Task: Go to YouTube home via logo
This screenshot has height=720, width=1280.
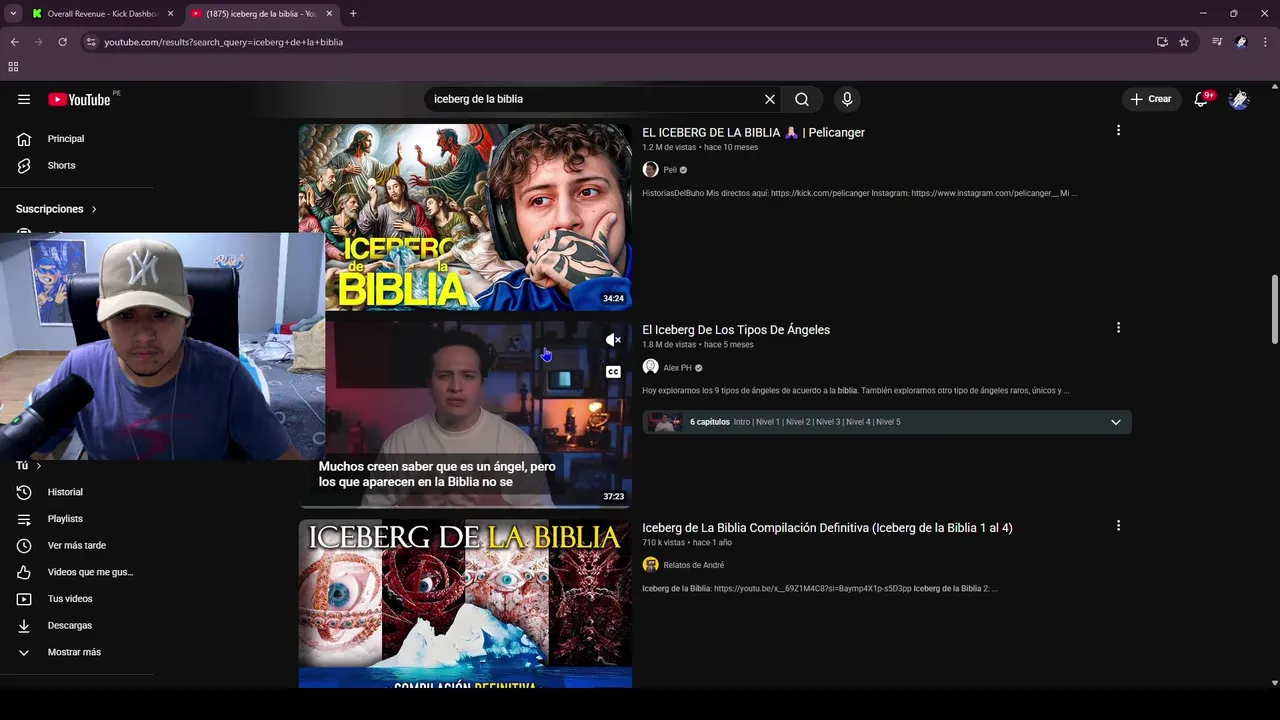Action: (79, 99)
